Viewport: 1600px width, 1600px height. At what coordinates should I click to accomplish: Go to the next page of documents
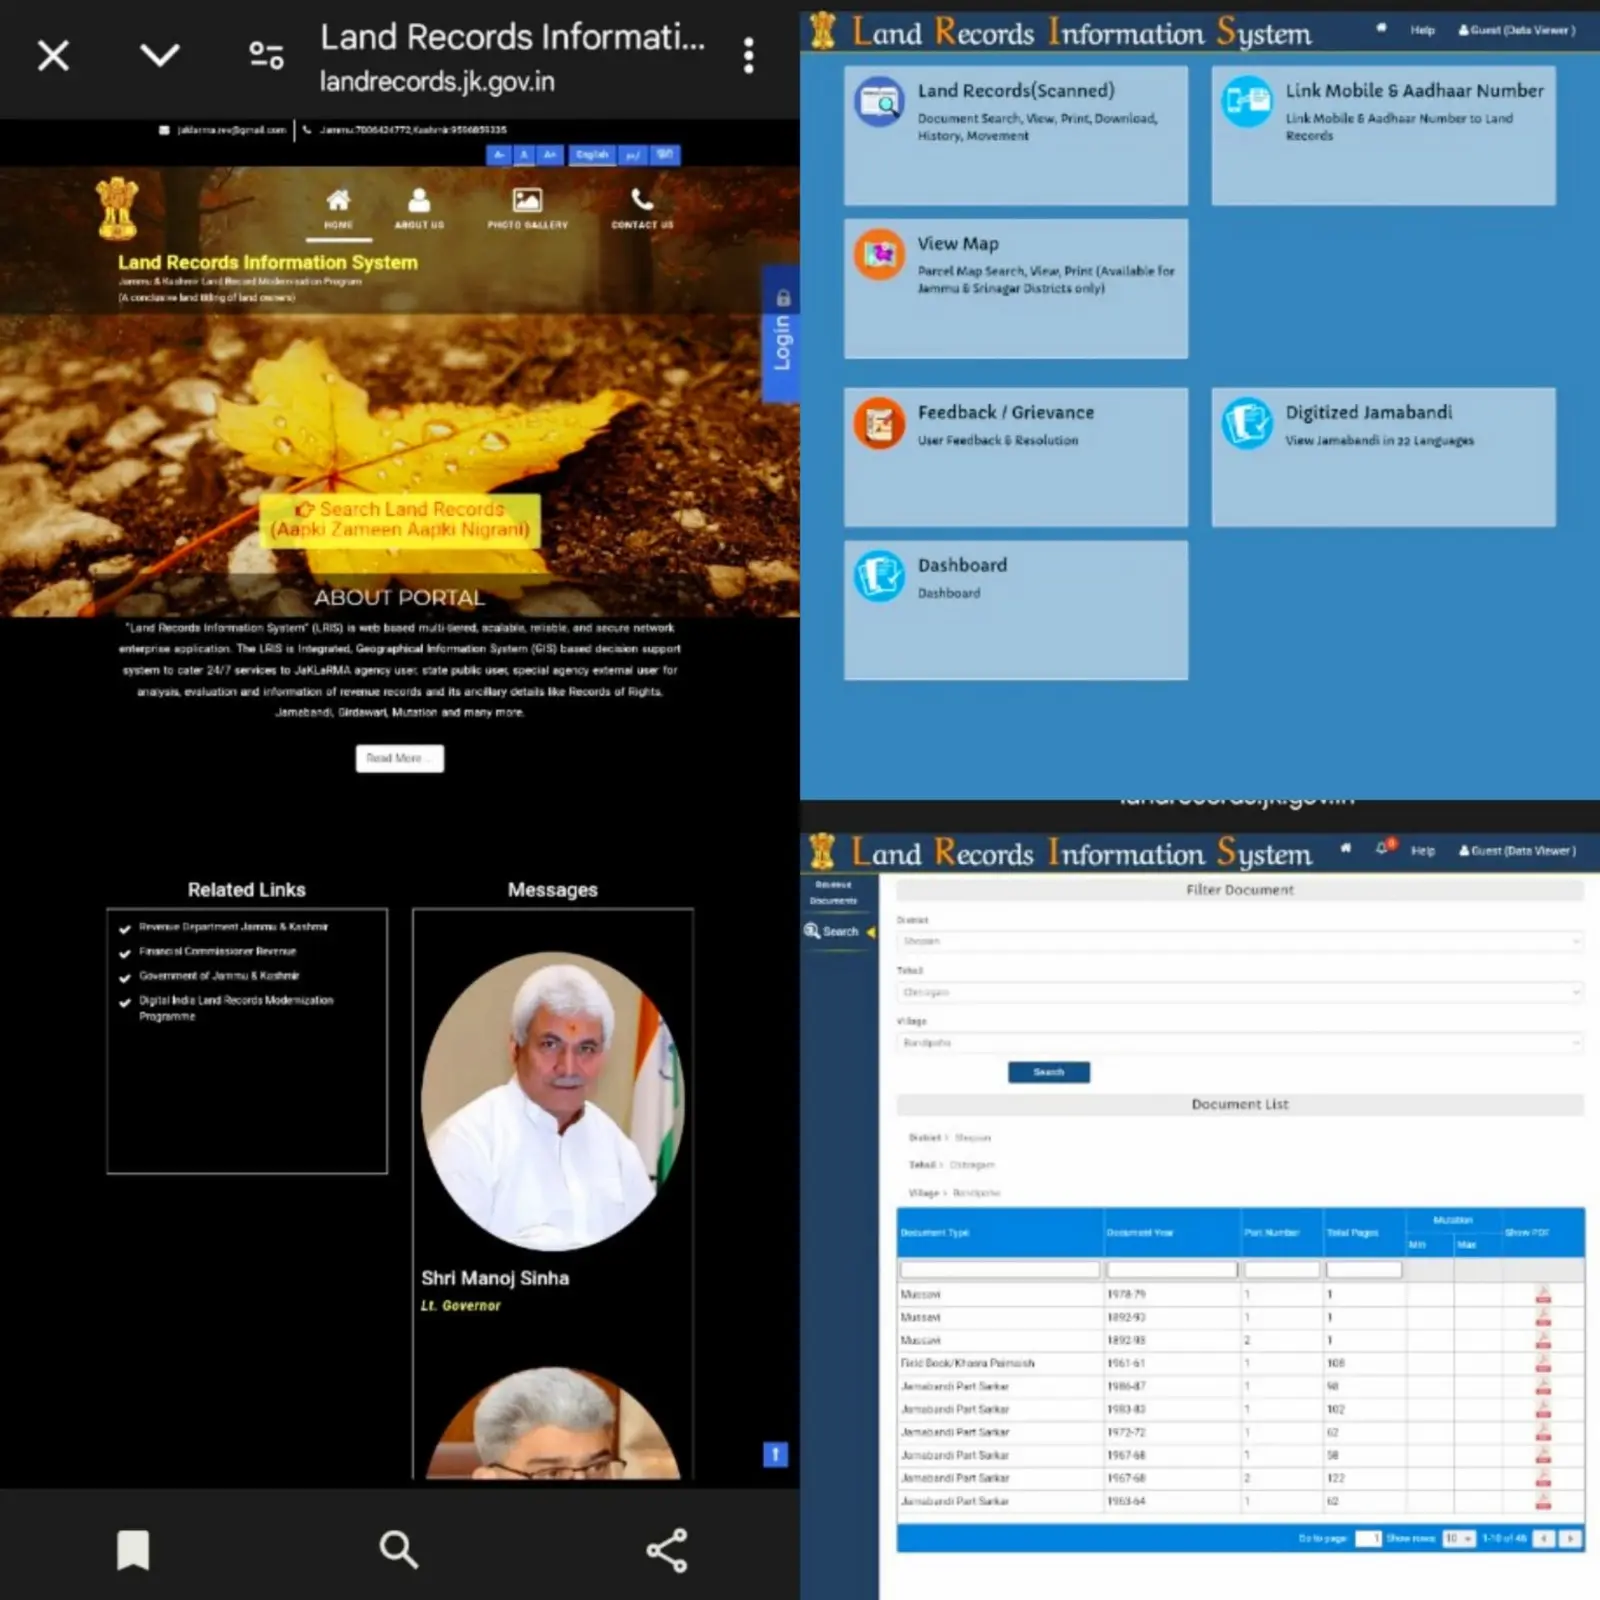[x=1571, y=1538]
